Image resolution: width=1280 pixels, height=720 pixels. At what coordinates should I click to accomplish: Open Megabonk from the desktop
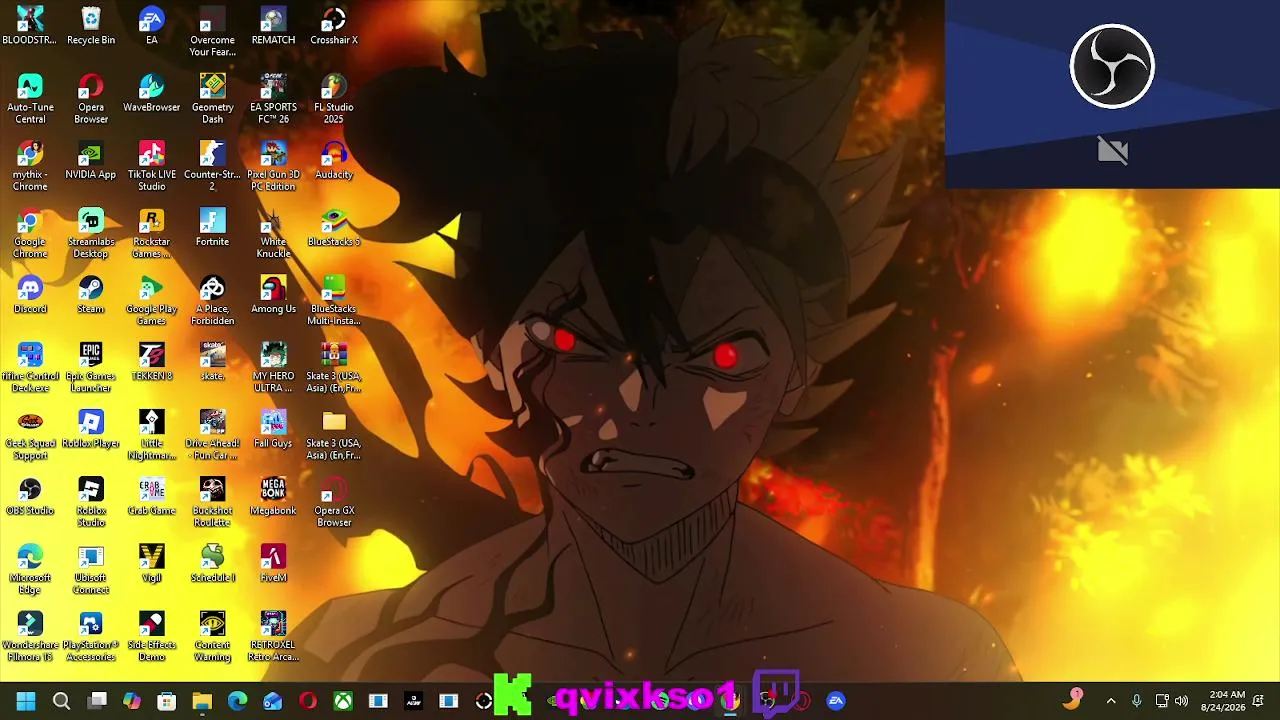(273, 496)
